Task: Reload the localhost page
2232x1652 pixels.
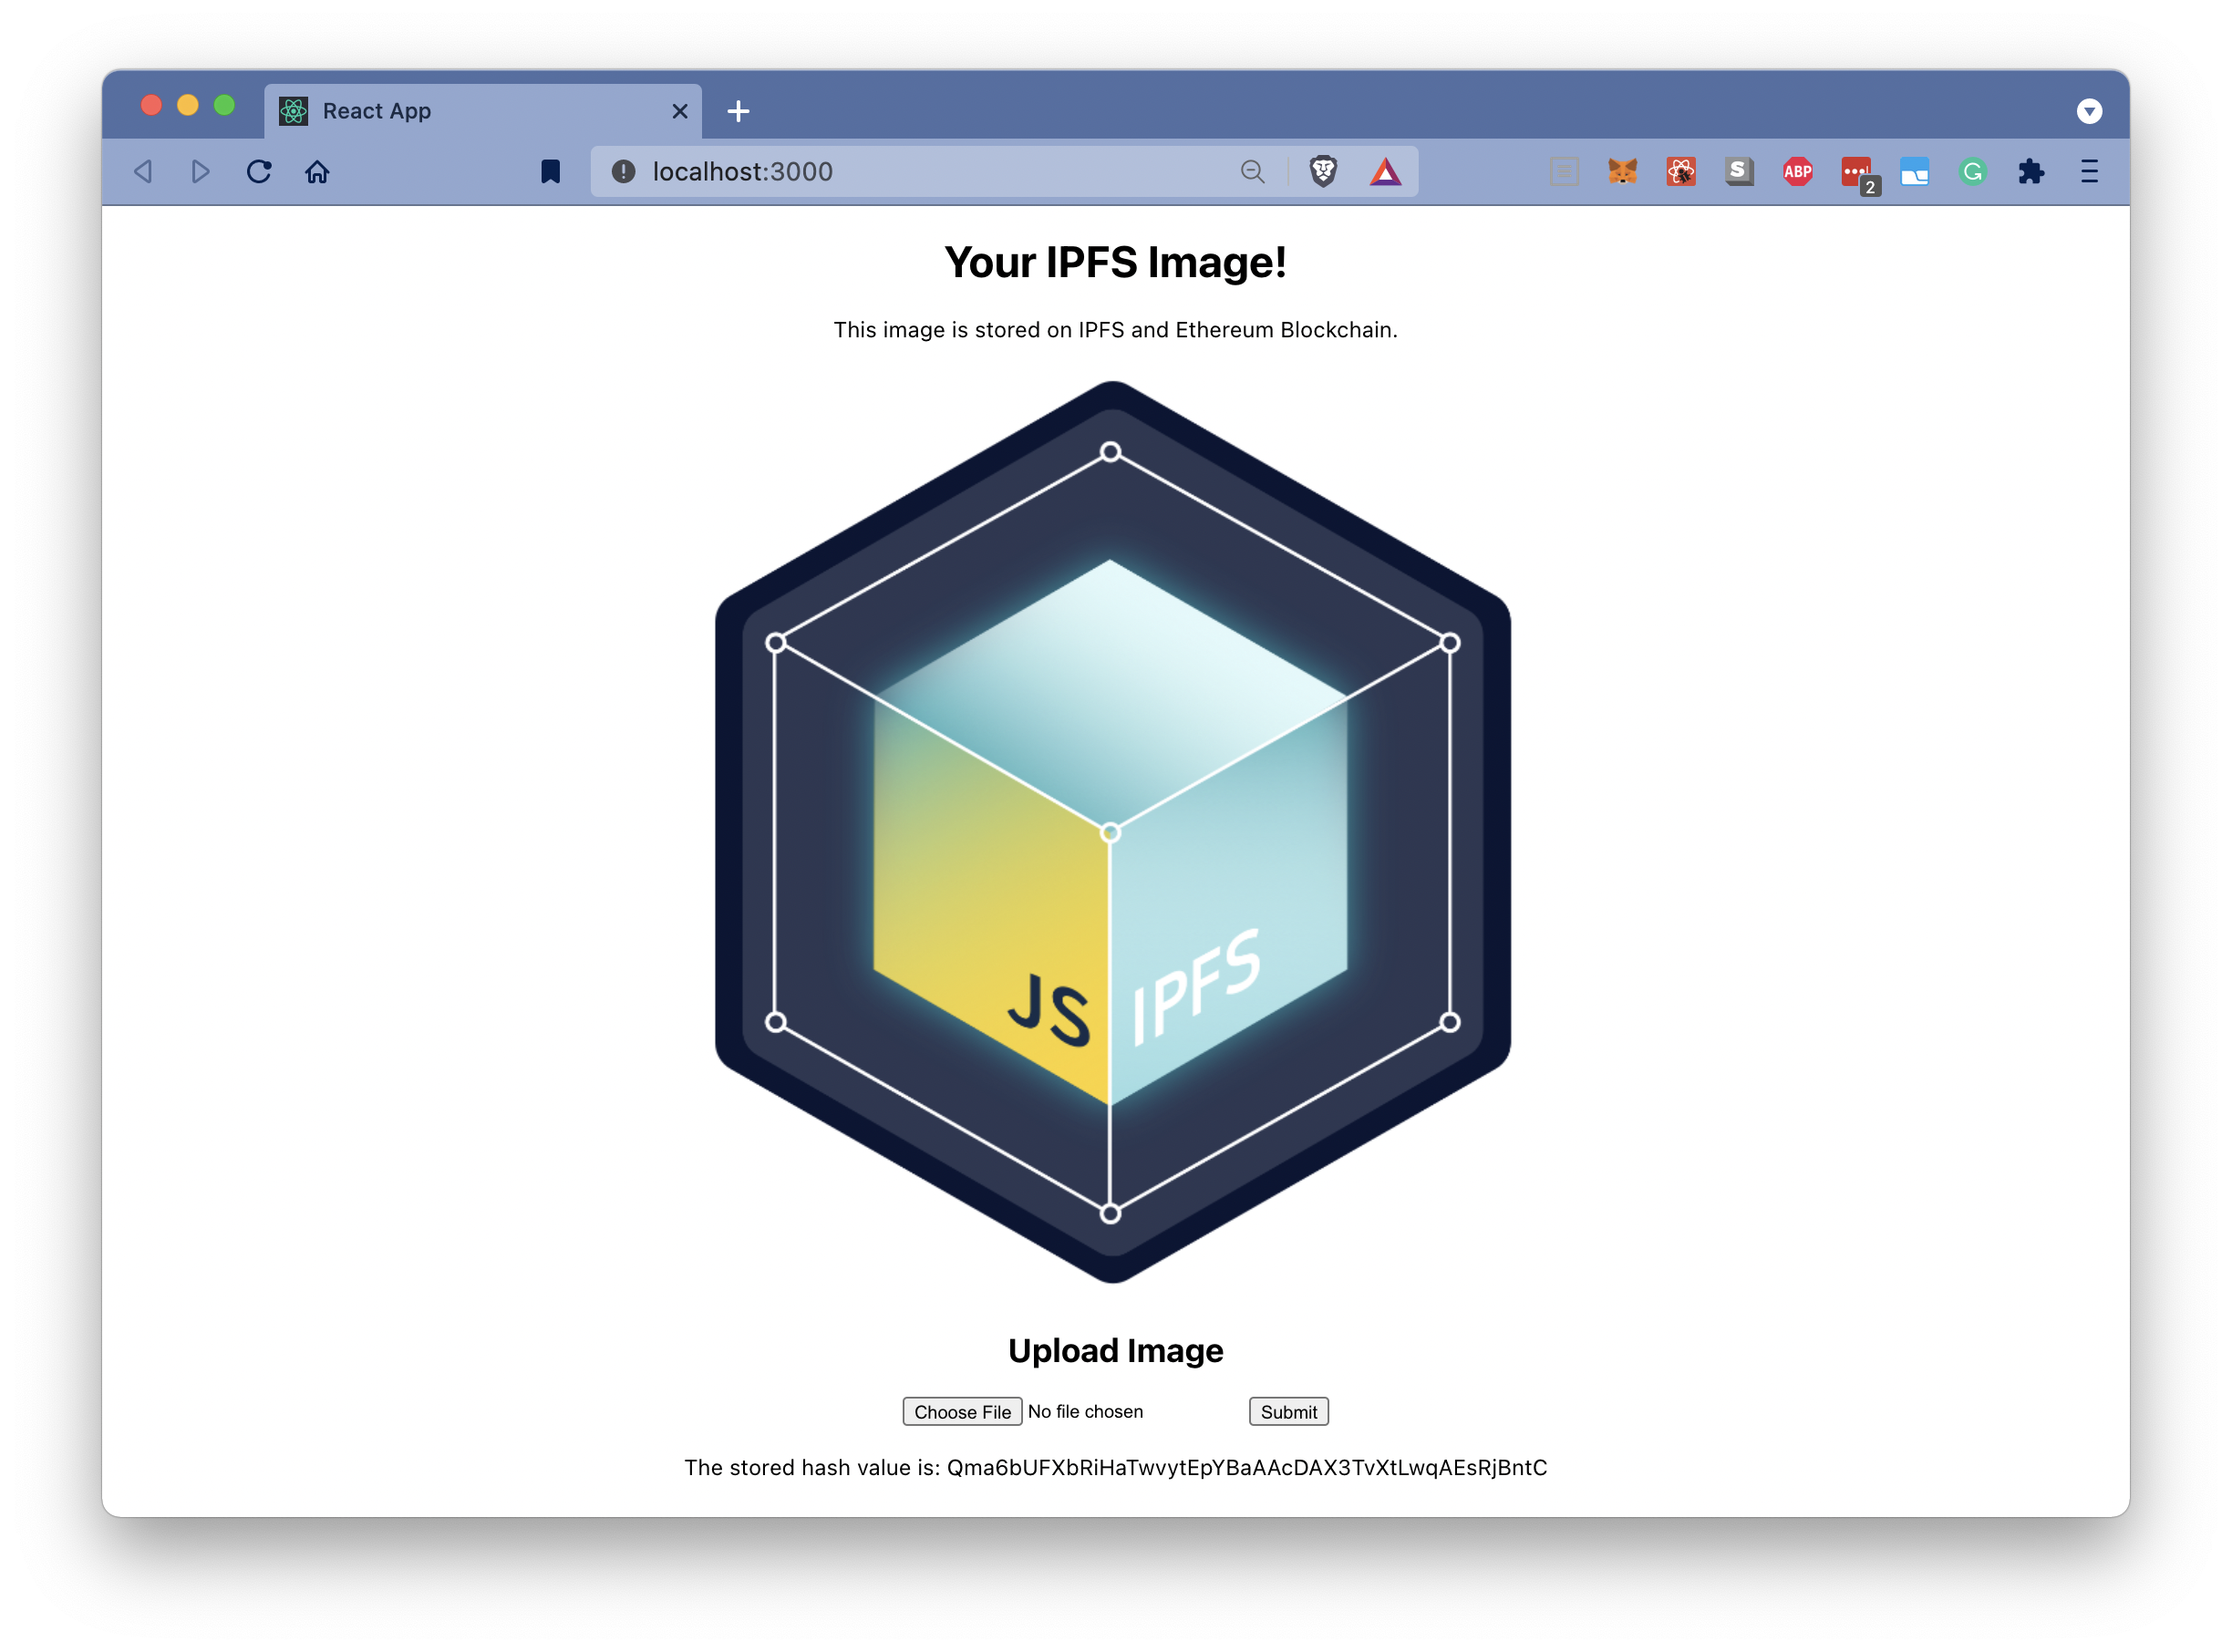Action: tap(259, 172)
